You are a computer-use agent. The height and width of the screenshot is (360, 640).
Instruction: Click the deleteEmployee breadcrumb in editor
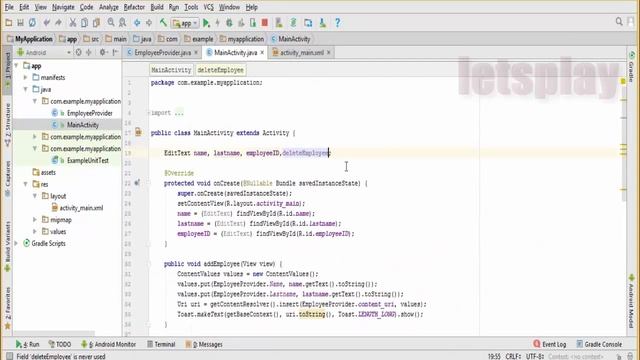tap(220, 70)
